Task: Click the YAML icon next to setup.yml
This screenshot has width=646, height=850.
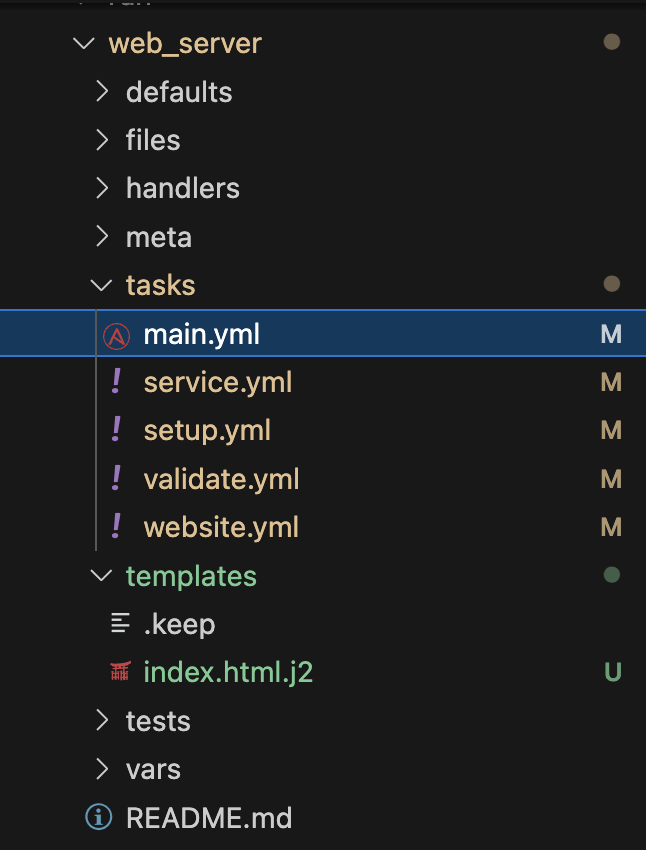Action: pos(117,430)
